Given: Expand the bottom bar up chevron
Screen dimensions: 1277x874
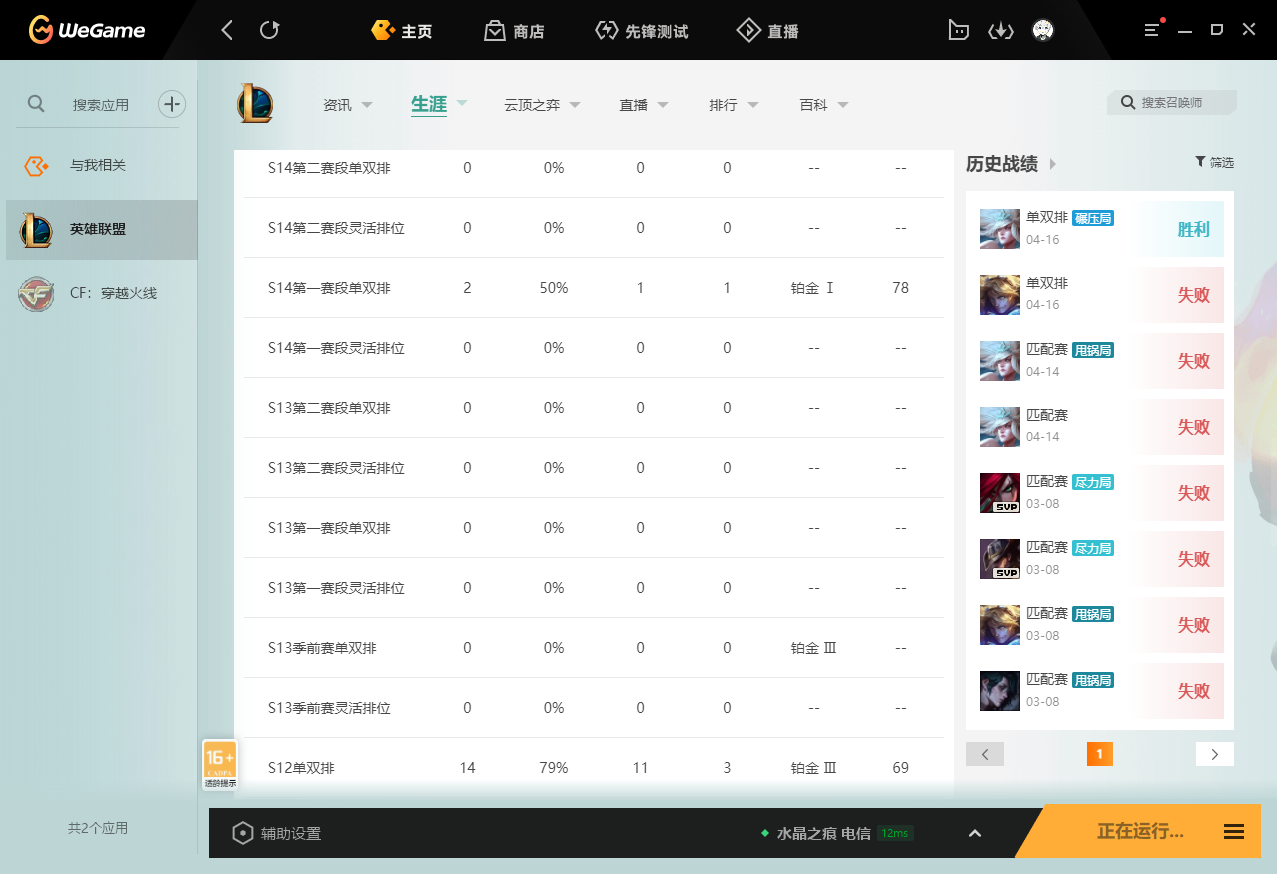Looking at the screenshot, I should [x=975, y=833].
